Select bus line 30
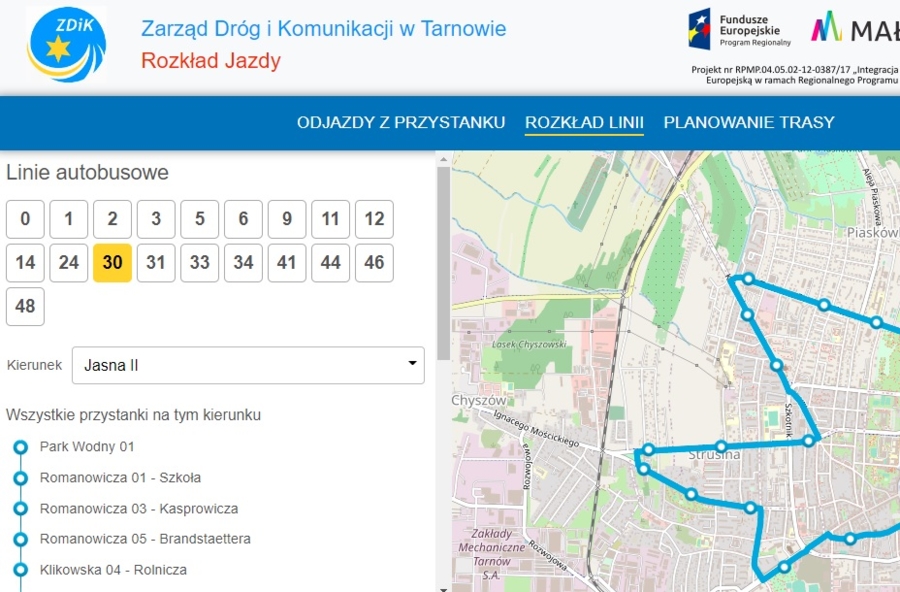 pos(112,263)
